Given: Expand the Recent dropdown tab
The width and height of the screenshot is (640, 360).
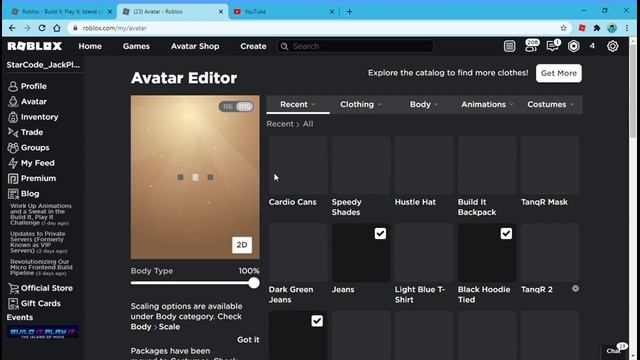Looking at the screenshot, I should (x=298, y=104).
